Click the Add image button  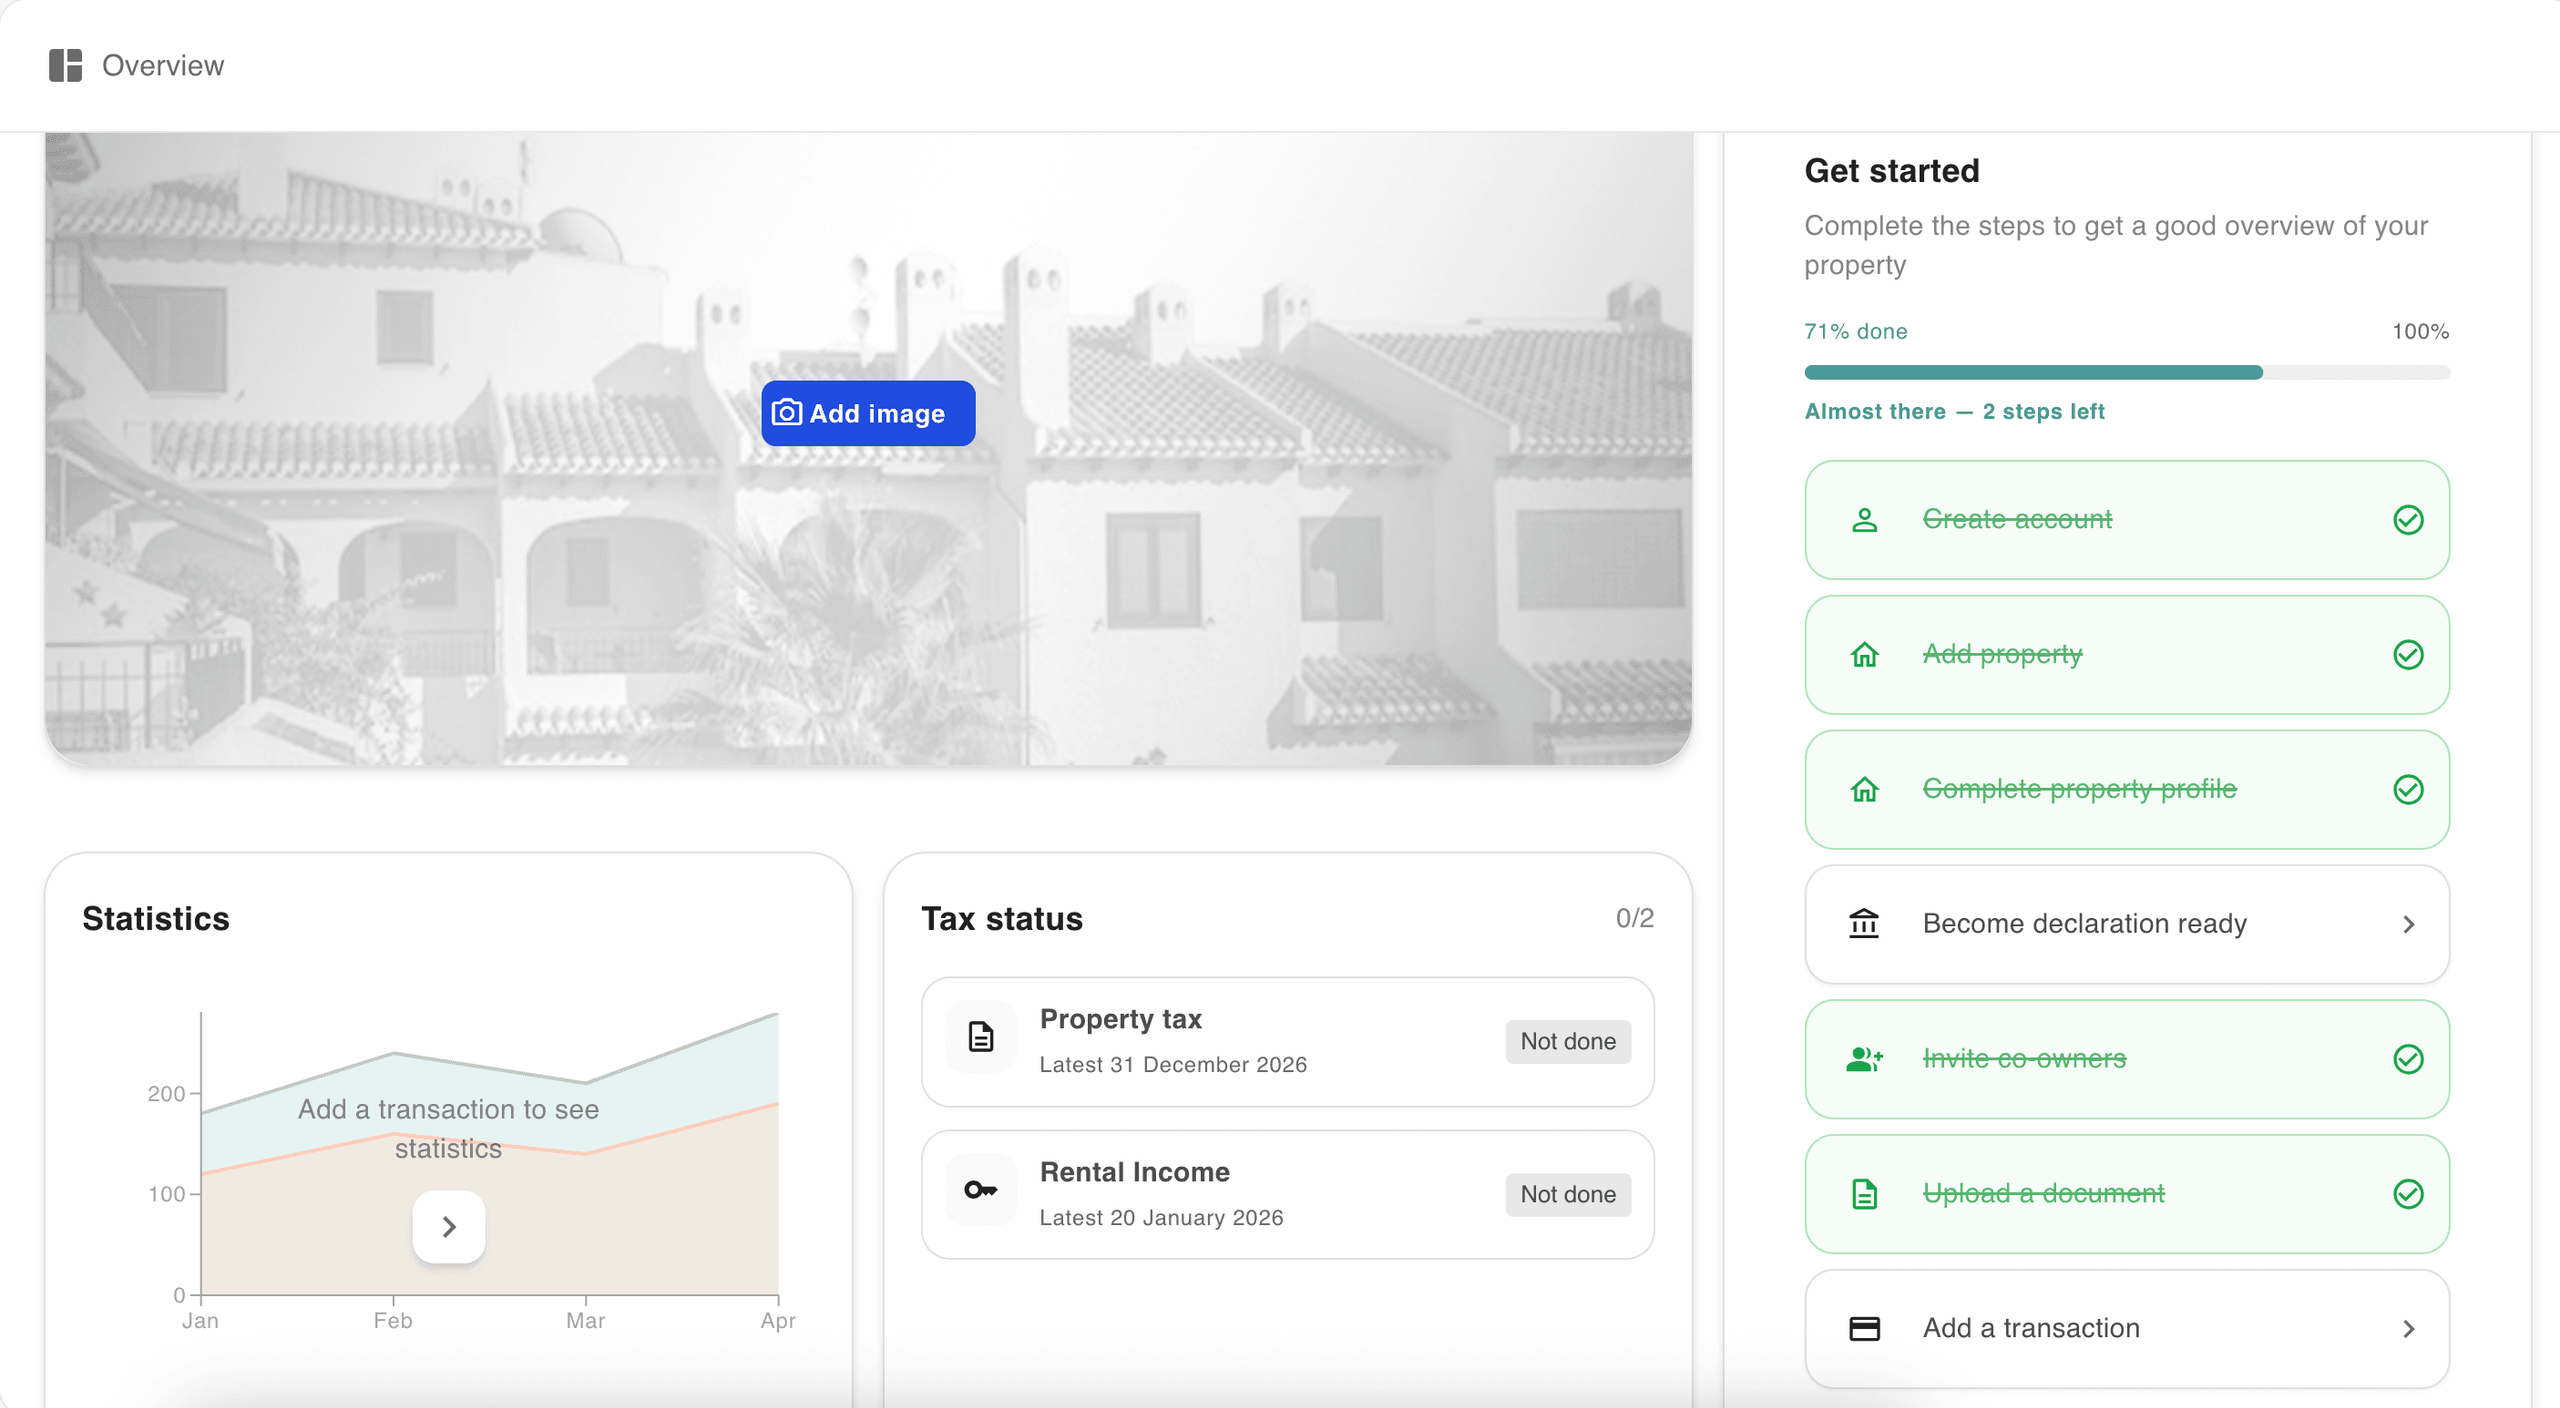coord(868,412)
